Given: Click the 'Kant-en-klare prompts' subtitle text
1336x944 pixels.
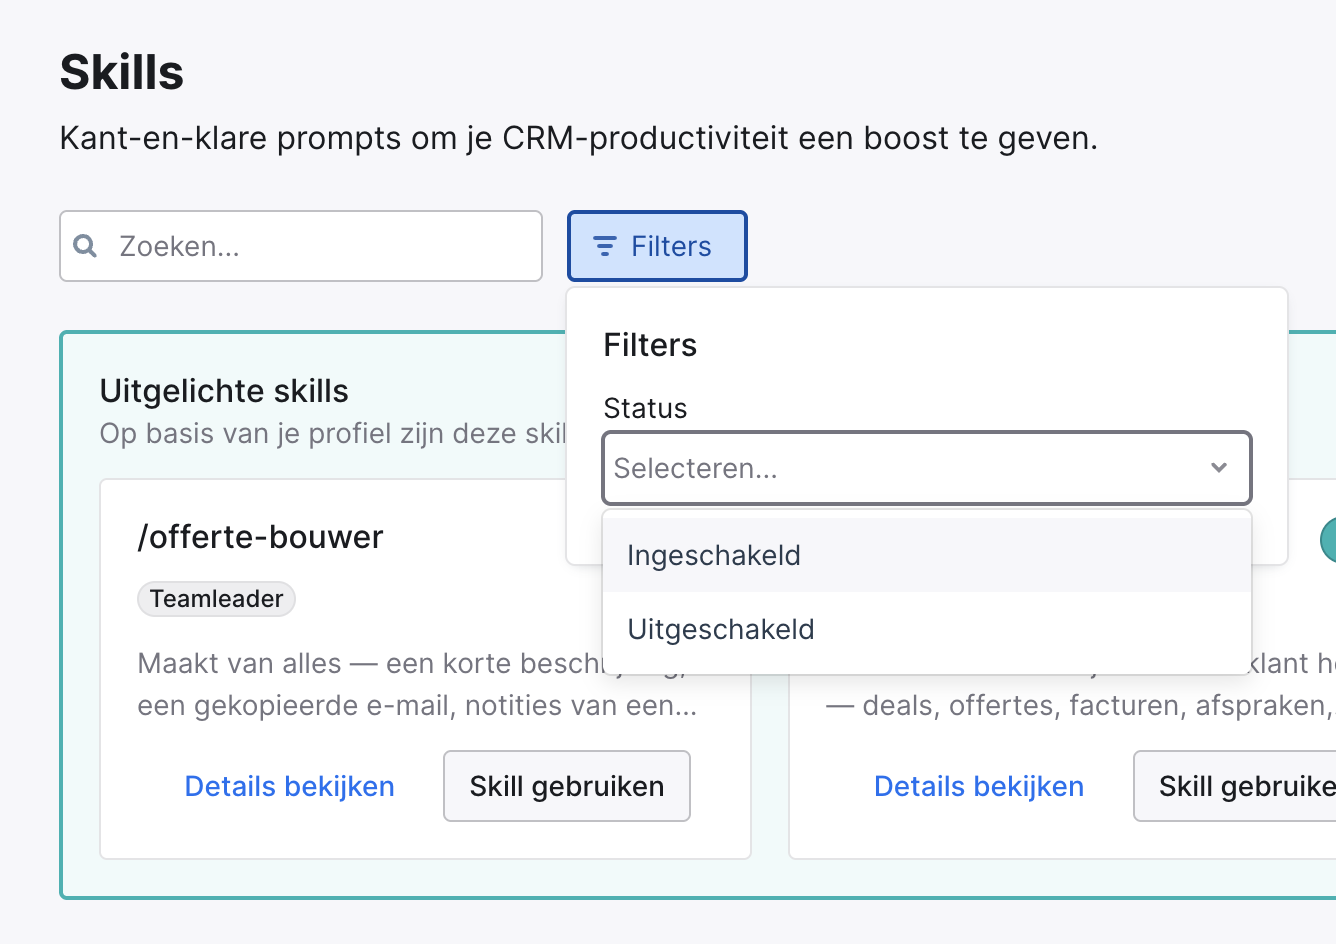Looking at the screenshot, I should pyautogui.click(x=579, y=138).
